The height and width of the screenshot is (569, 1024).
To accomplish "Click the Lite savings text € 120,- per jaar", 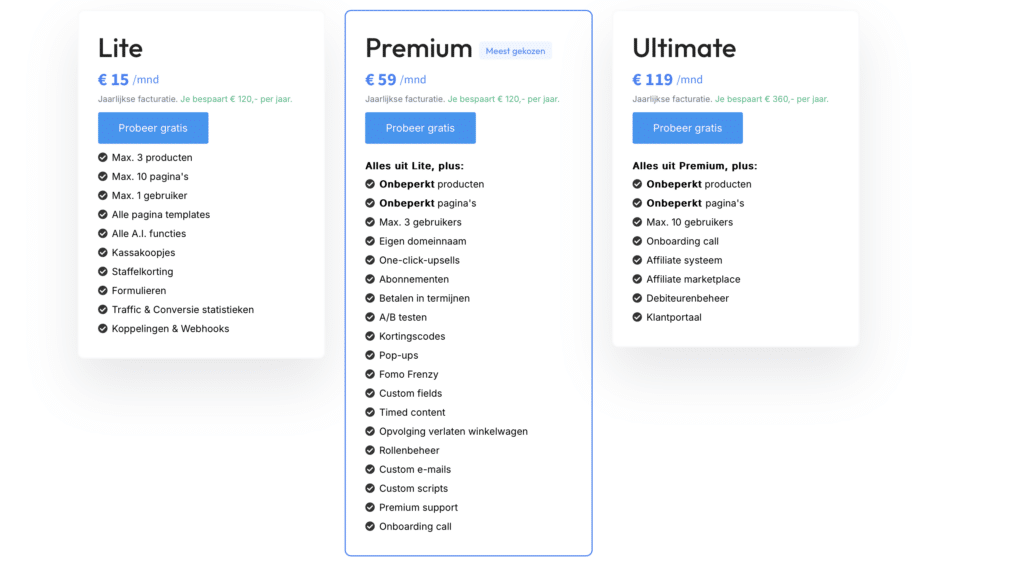I will click(x=236, y=99).
